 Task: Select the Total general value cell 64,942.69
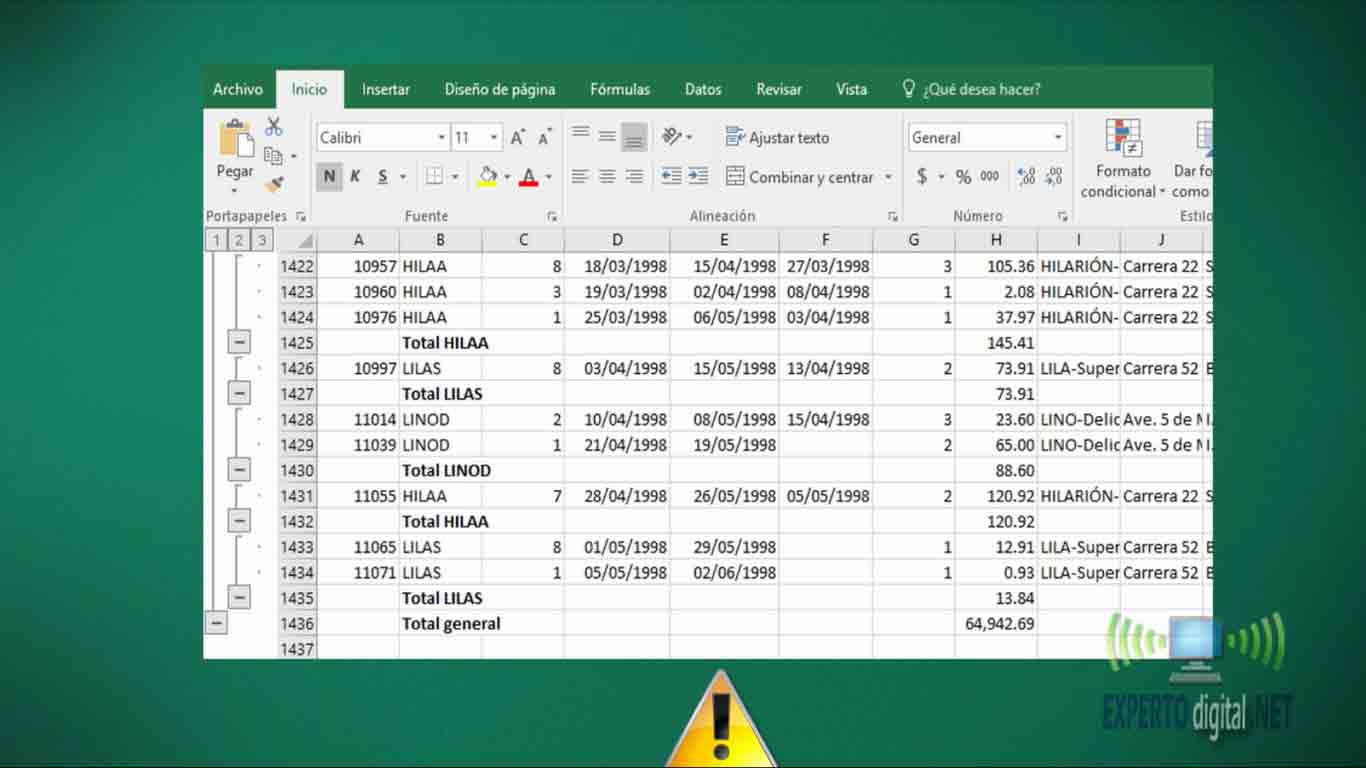tap(996, 623)
